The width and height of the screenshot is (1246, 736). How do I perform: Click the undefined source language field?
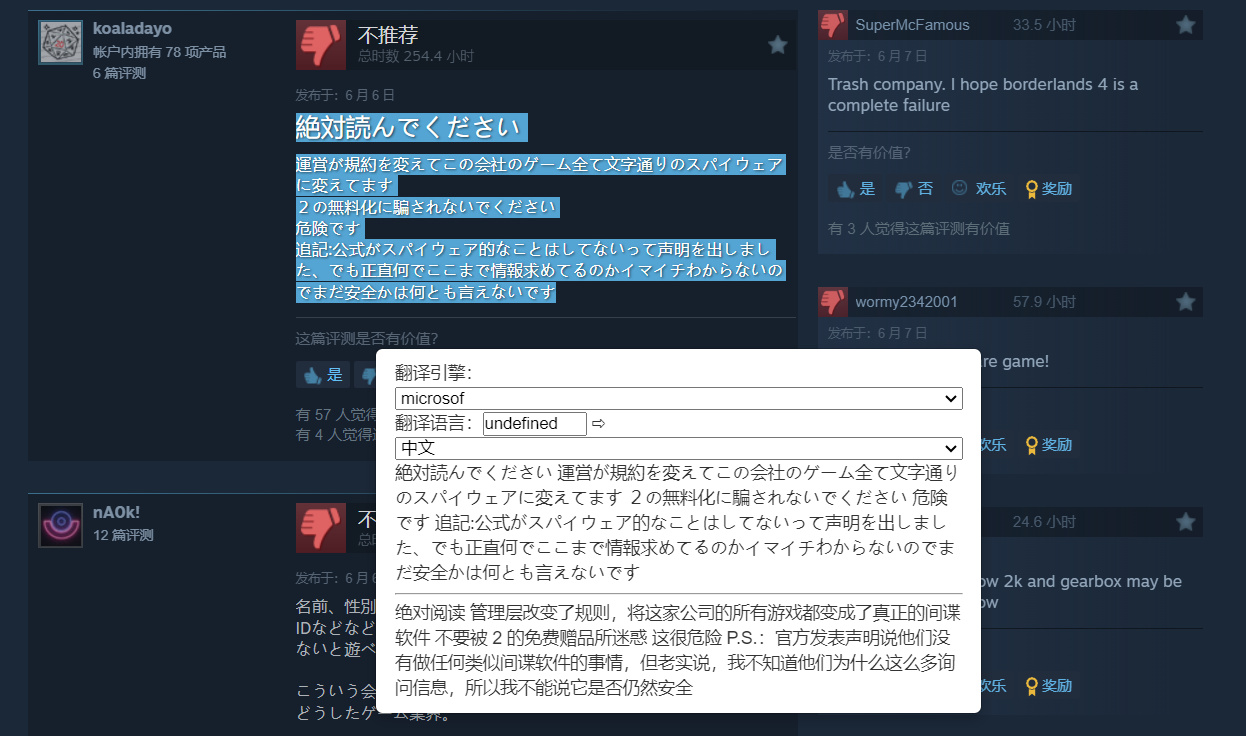click(x=535, y=423)
